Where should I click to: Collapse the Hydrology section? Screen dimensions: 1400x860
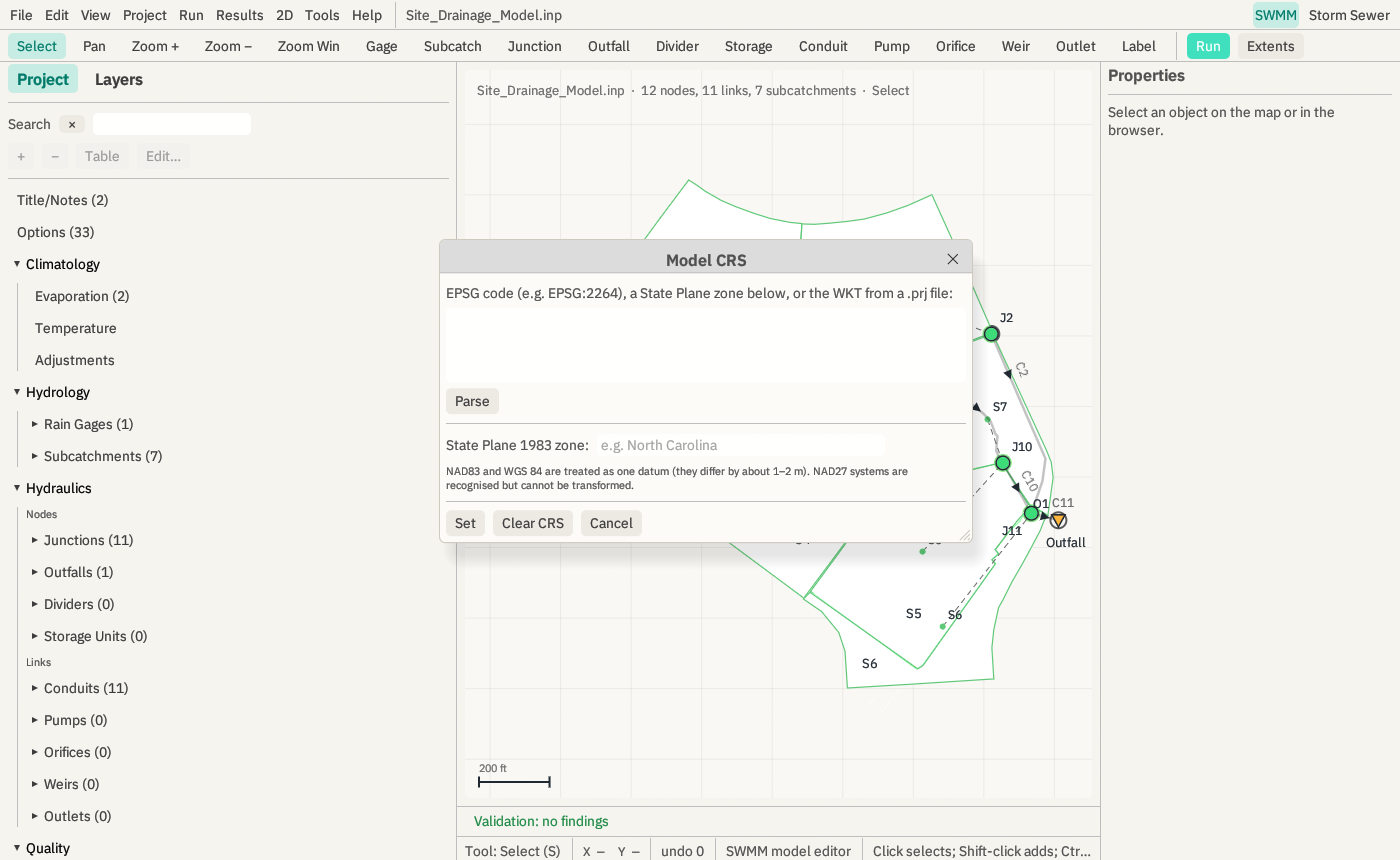click(17, 392)
